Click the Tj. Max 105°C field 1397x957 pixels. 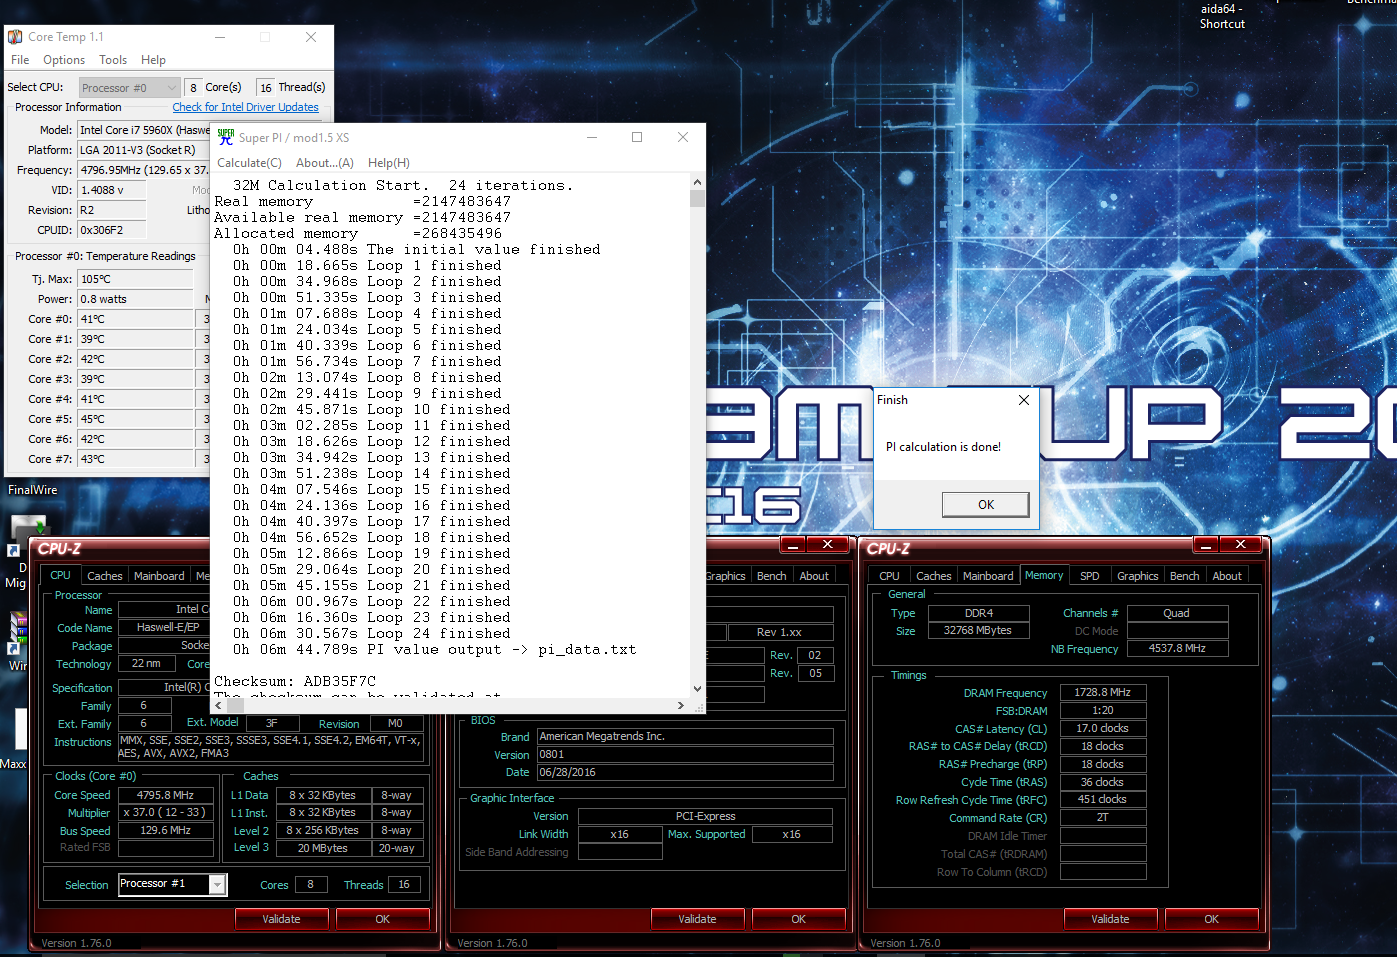(135, 279)
